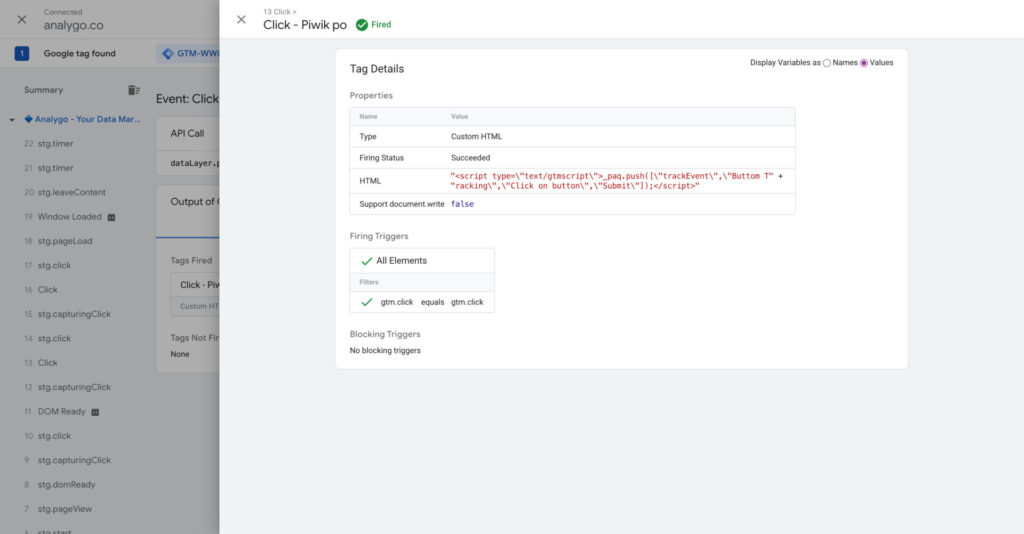Click the gtm.click filter checkmark icon
Image resolution: width=1024 pixels, height=534 pixels.
366,302
